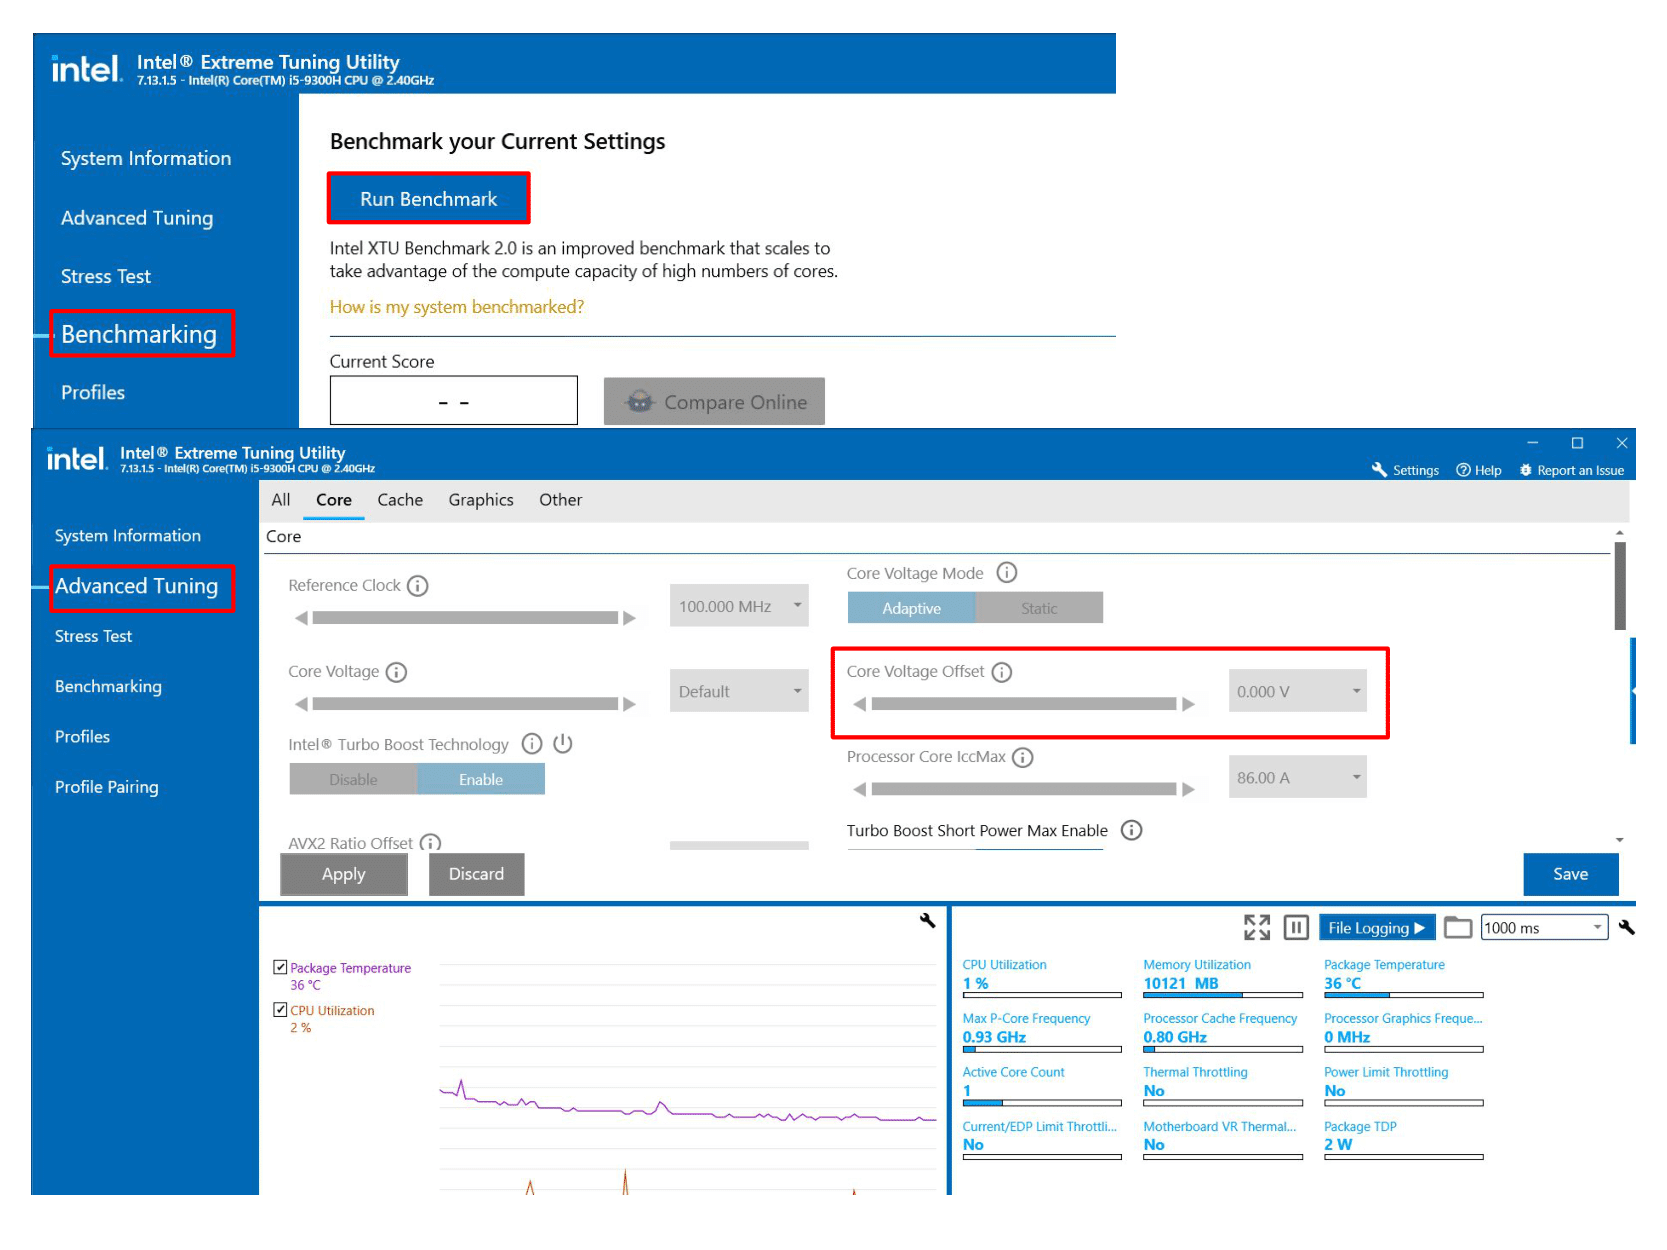
Task: Set Core Voltage Mode to Static
Action: click(x=1039, y=608)
